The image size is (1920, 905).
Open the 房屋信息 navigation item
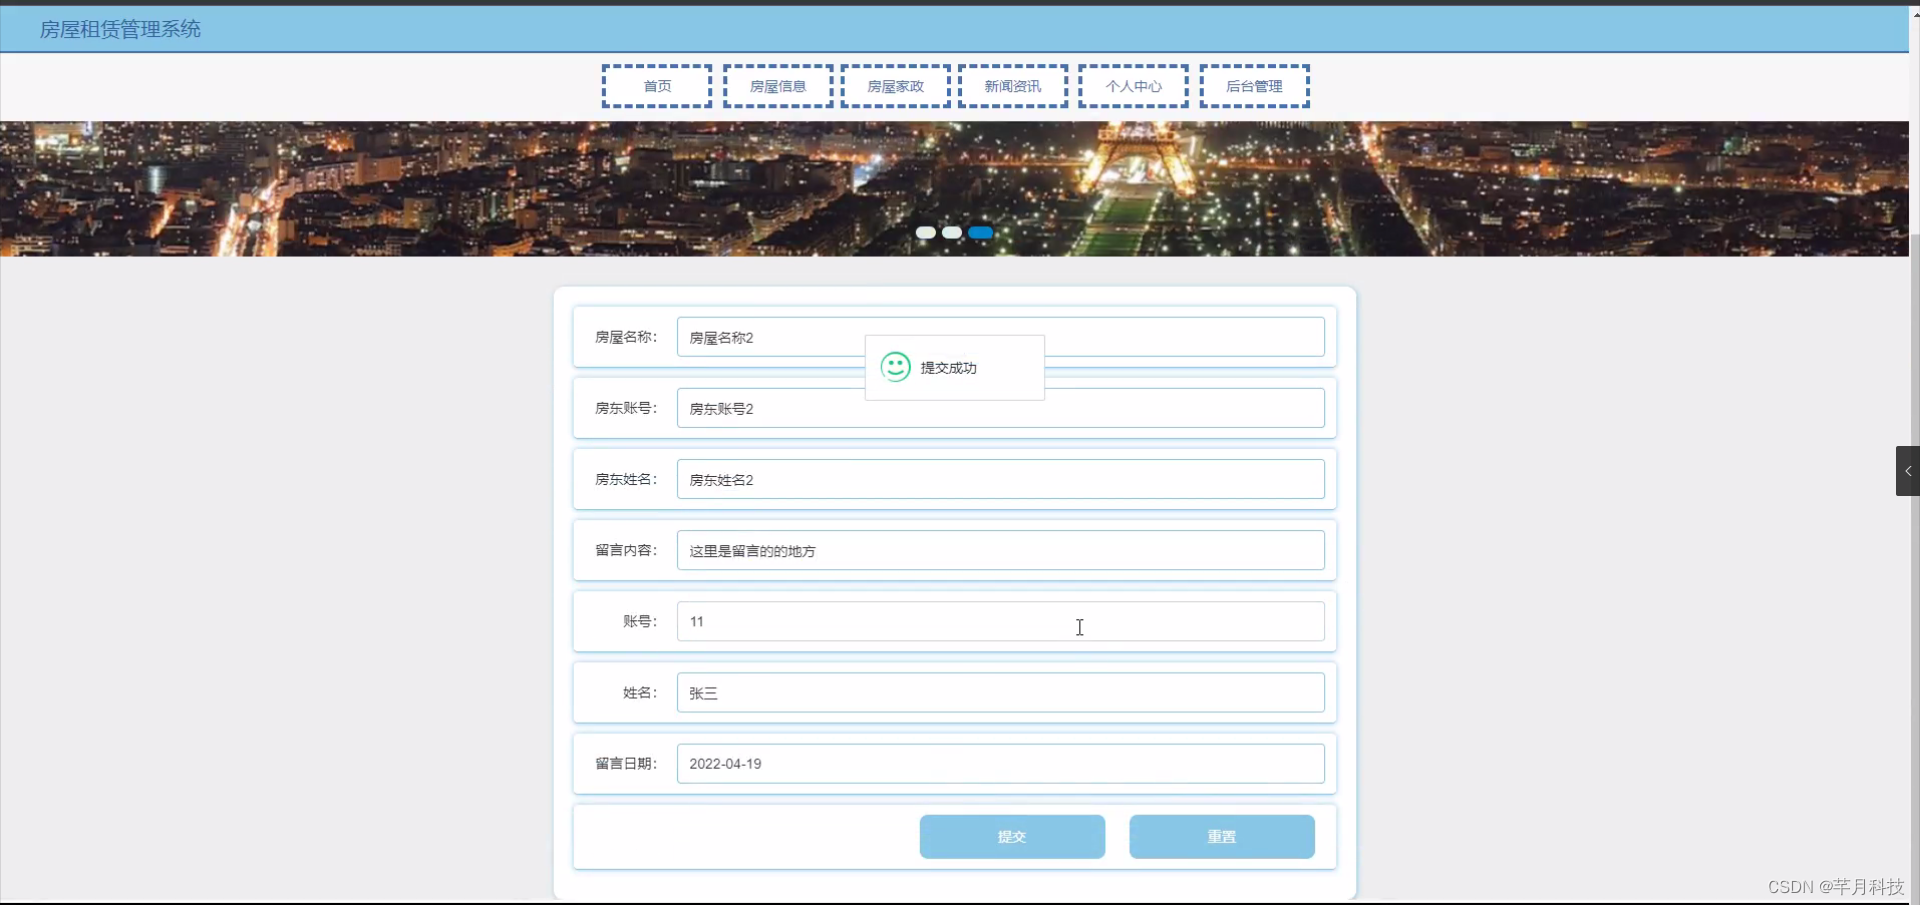777,86
